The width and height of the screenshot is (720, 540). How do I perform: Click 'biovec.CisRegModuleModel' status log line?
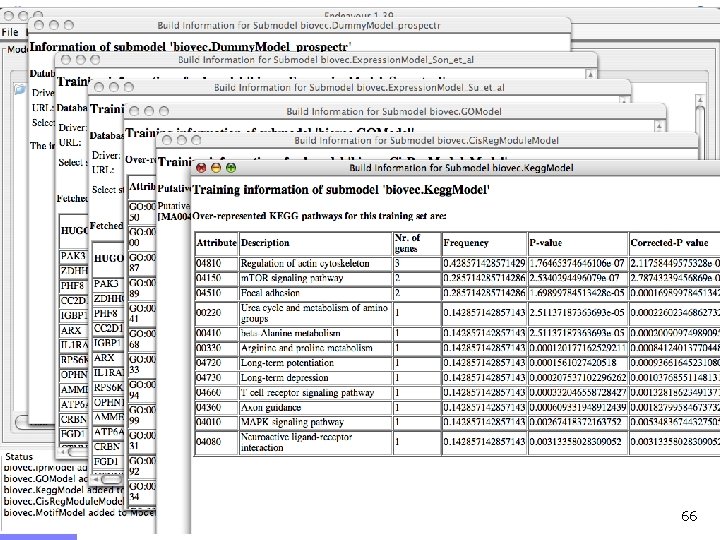click(x=63, y=501)
